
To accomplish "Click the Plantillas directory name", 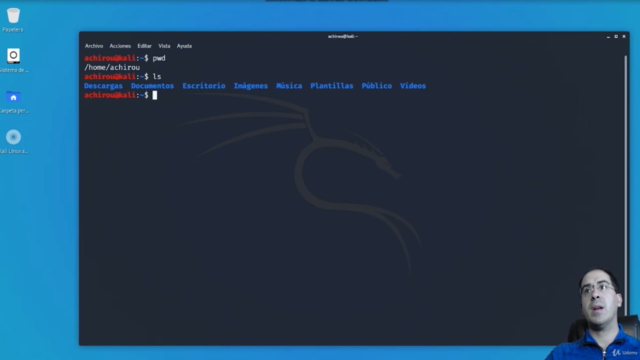I will (331, 86).
